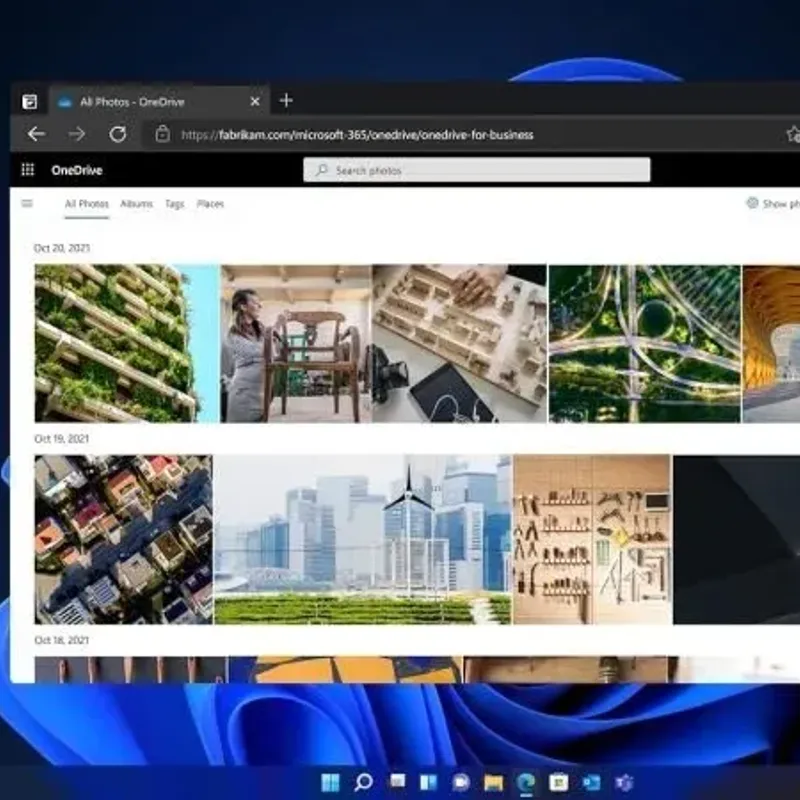Reload the current page
The width and height of the screenshot is (800, 800).
click(x=118, y=134)
